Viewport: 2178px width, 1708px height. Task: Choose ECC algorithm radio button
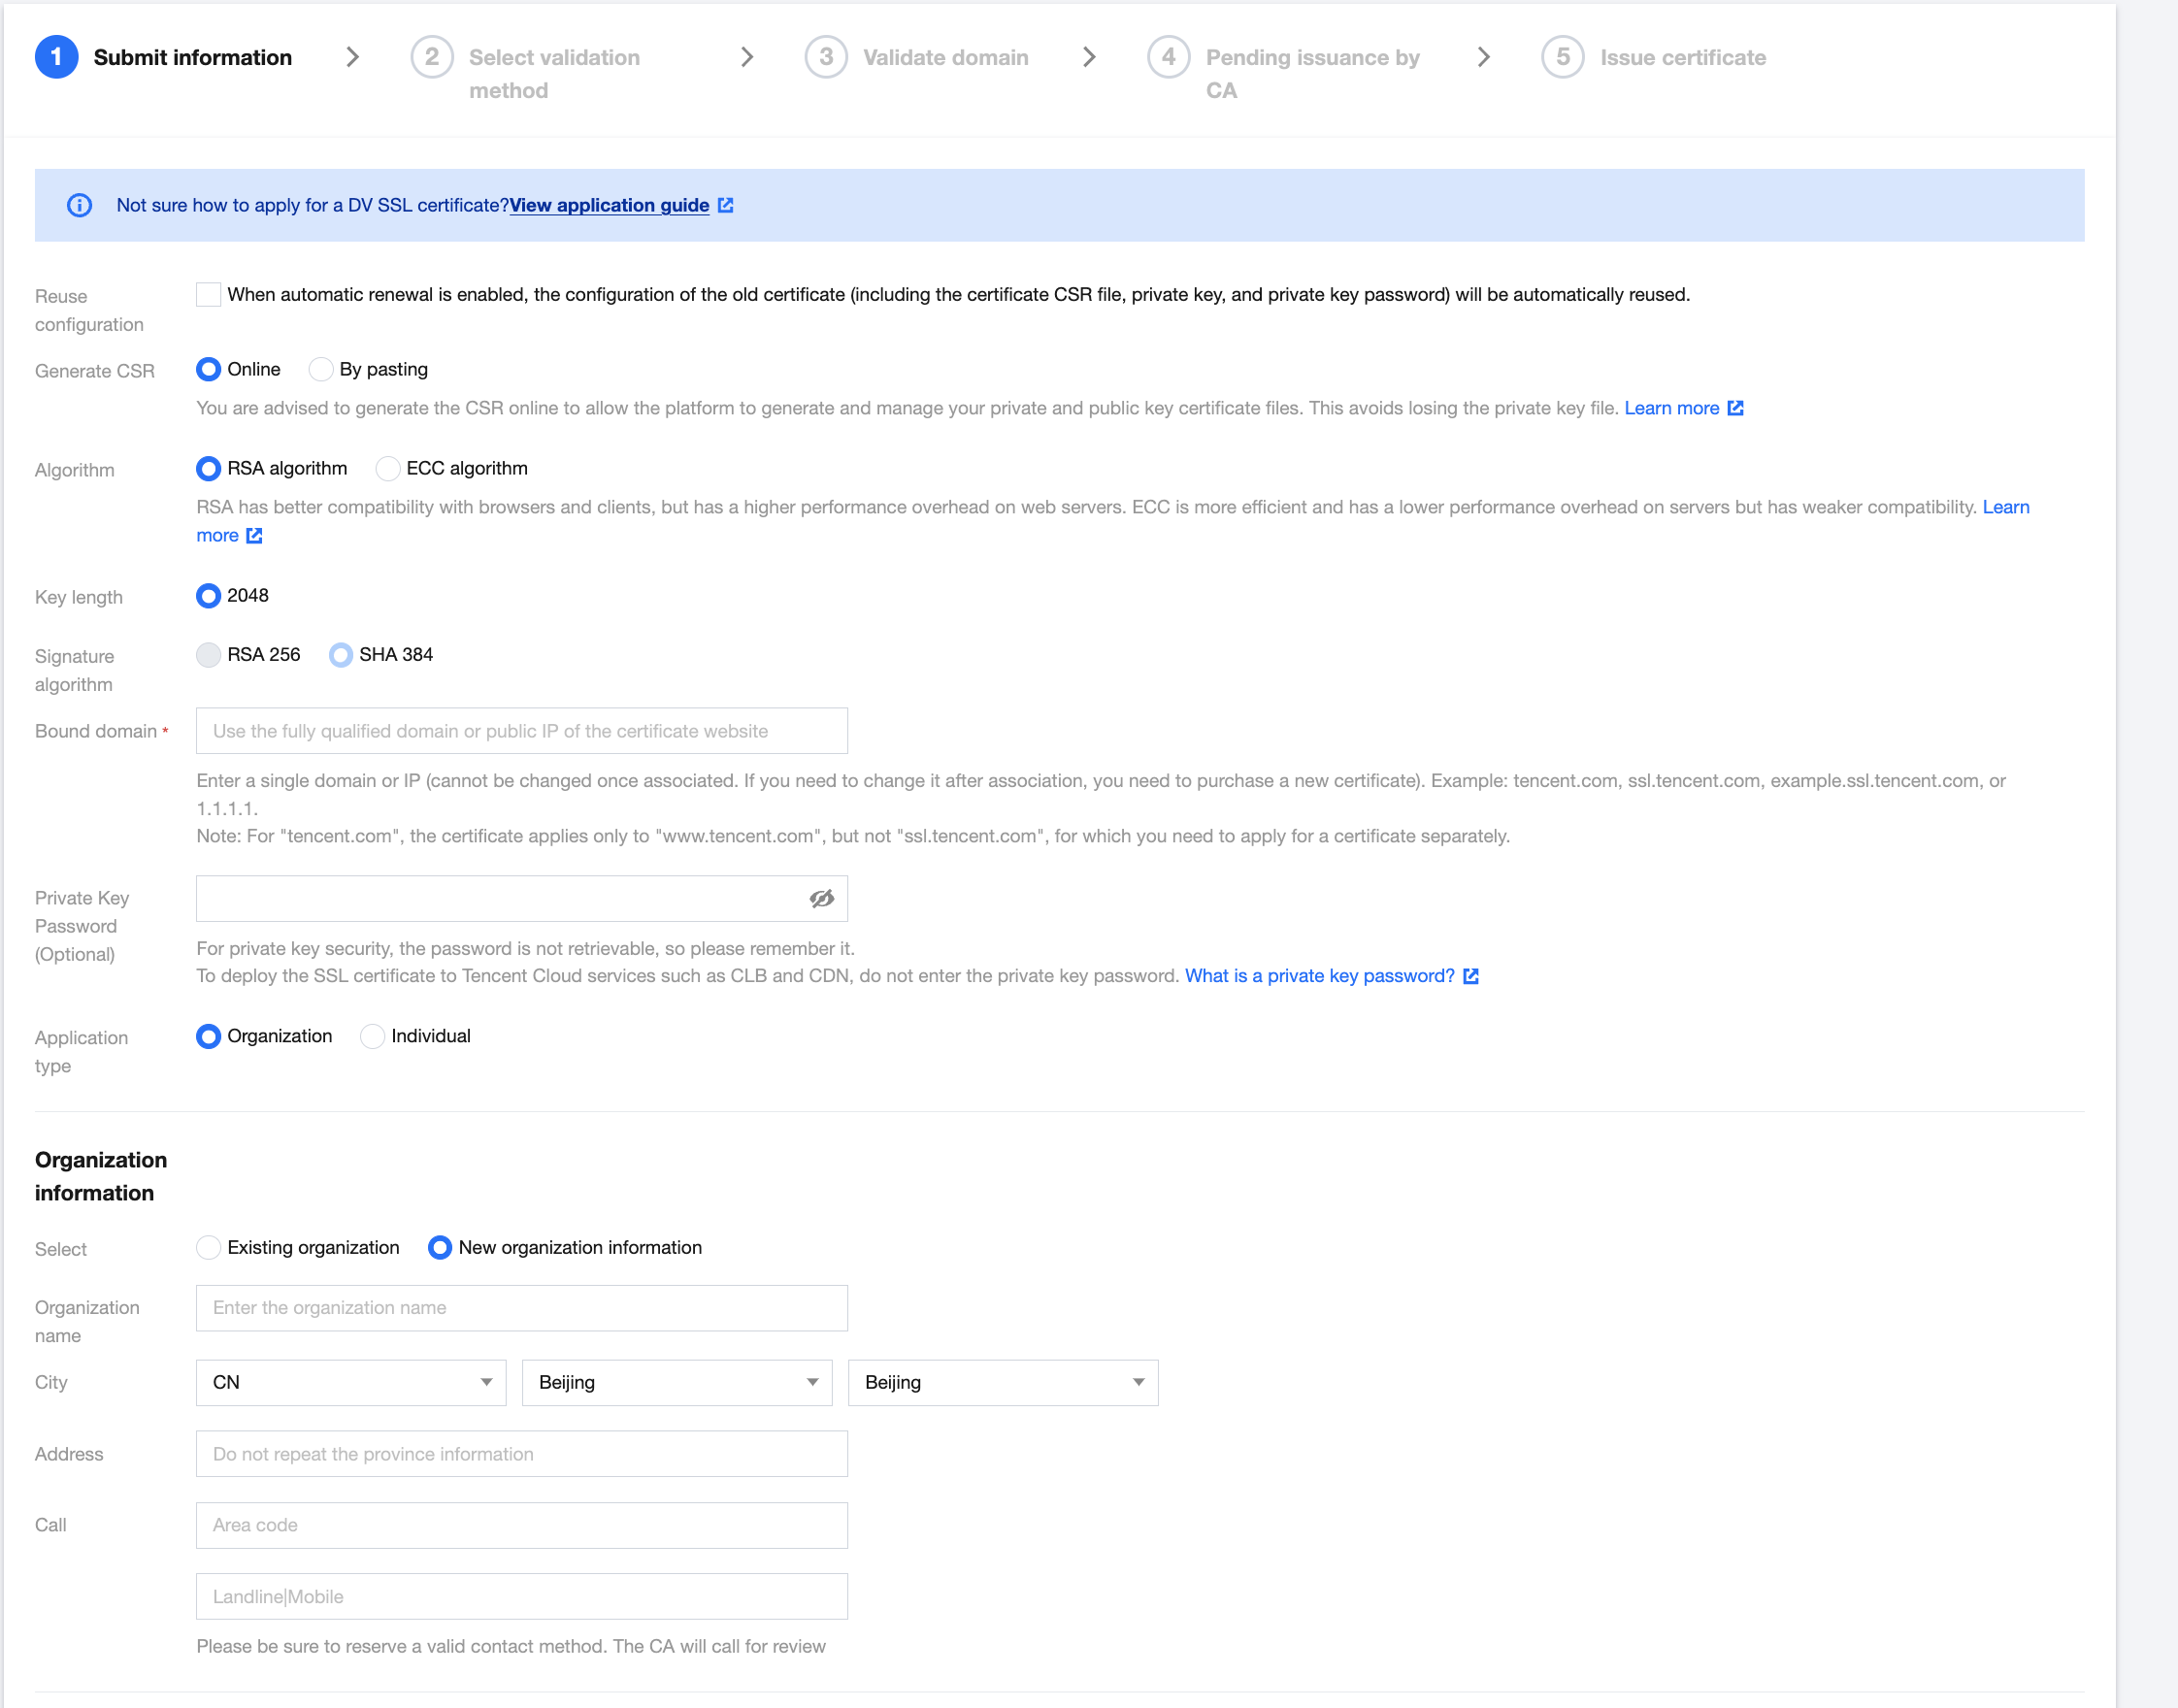(388, 468)
